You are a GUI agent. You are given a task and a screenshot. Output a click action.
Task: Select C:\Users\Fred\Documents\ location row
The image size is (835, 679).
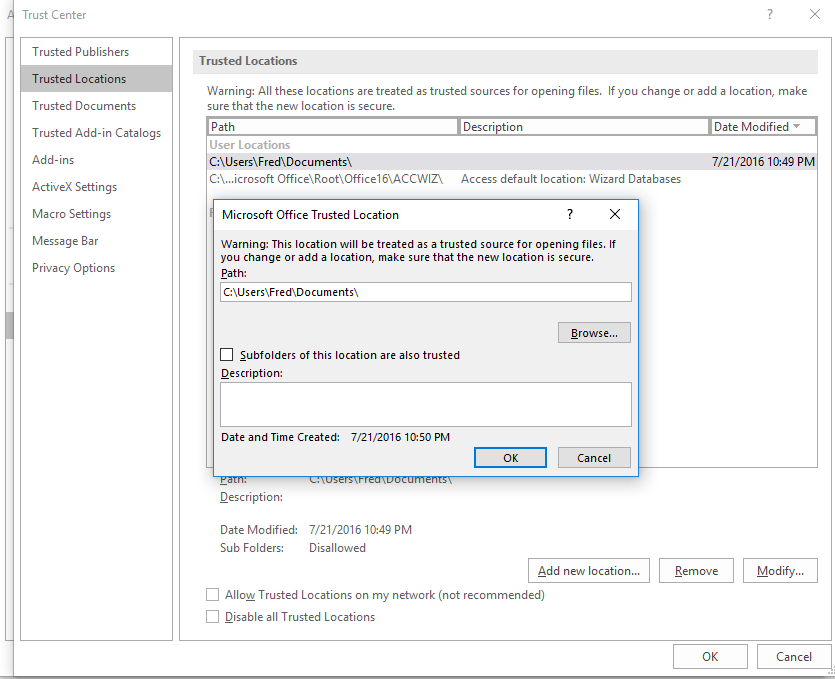tap(512, 162)
